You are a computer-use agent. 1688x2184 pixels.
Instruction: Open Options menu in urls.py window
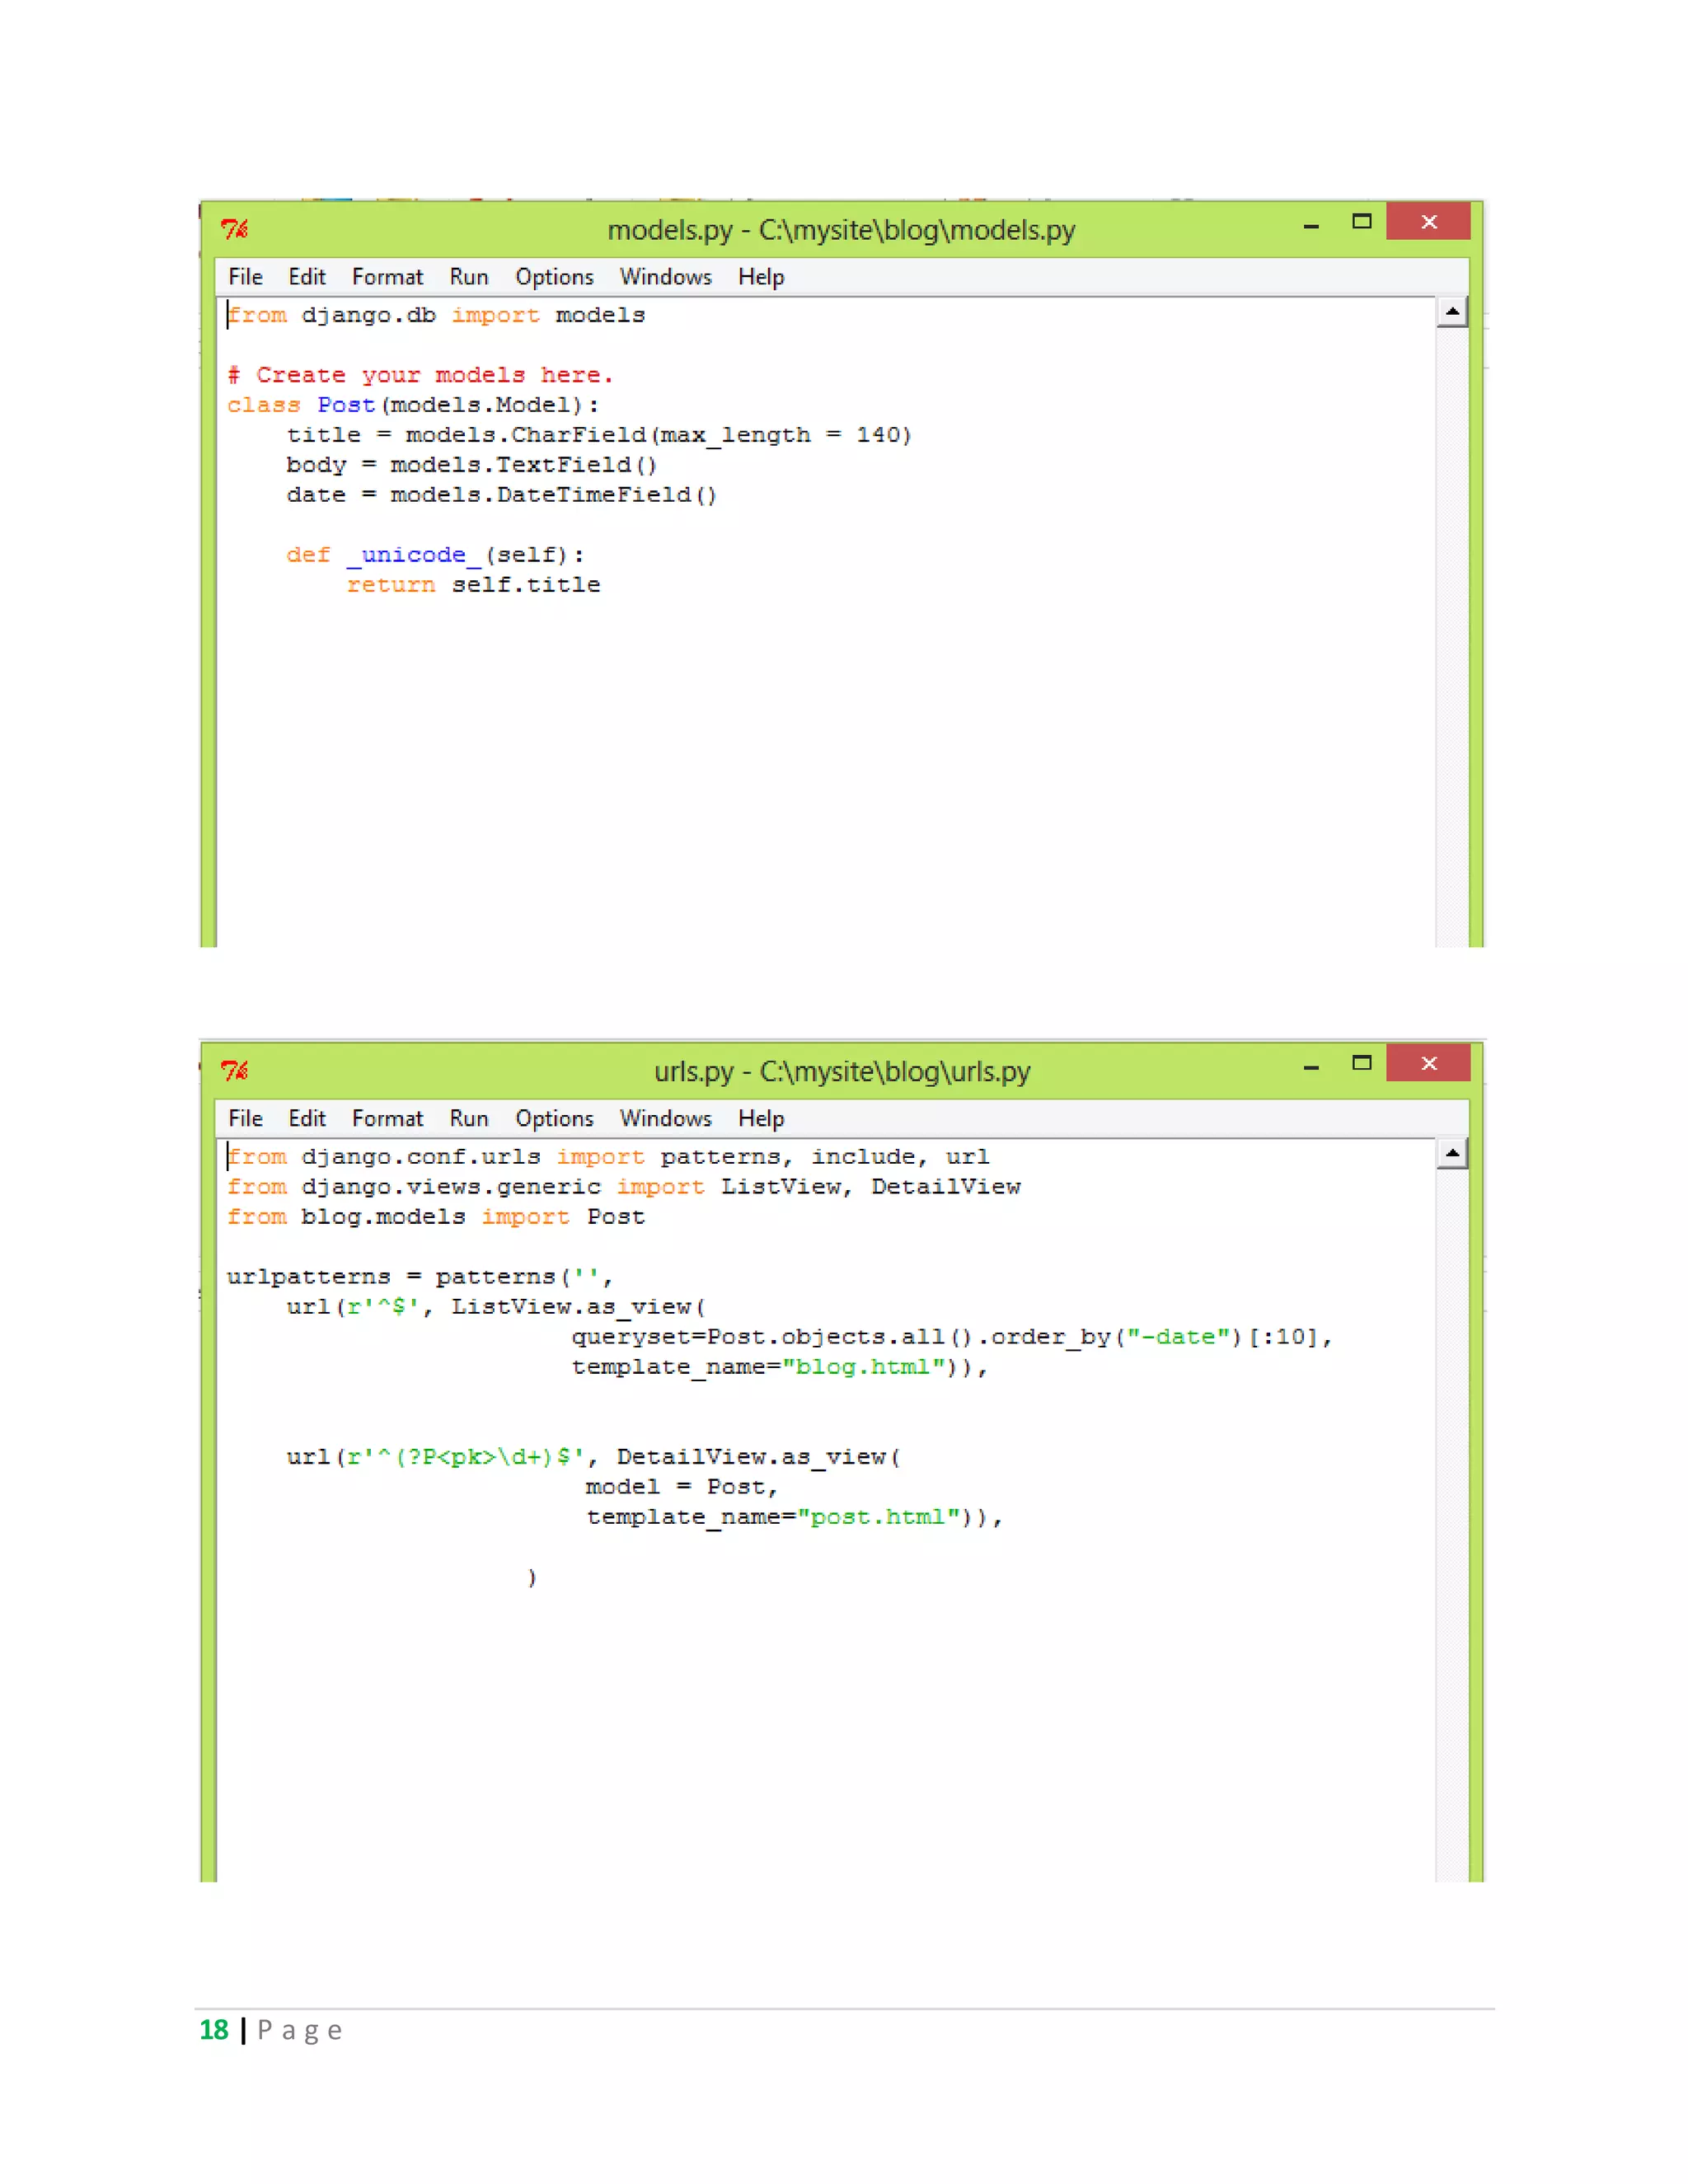[554, 1118]
